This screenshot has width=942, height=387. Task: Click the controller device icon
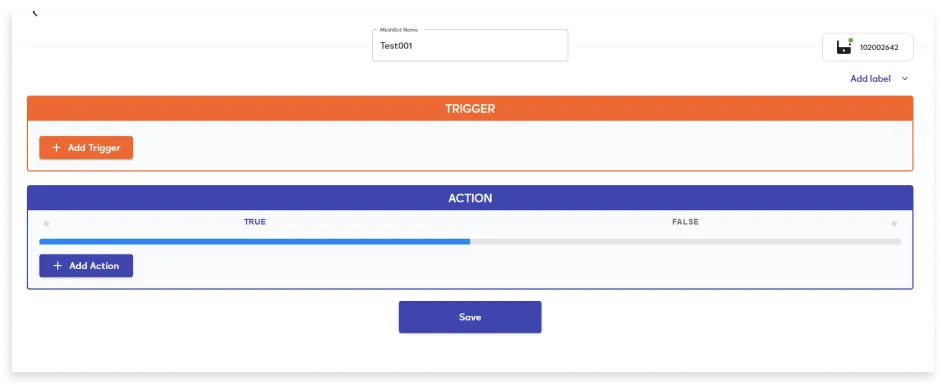[844, 47]
